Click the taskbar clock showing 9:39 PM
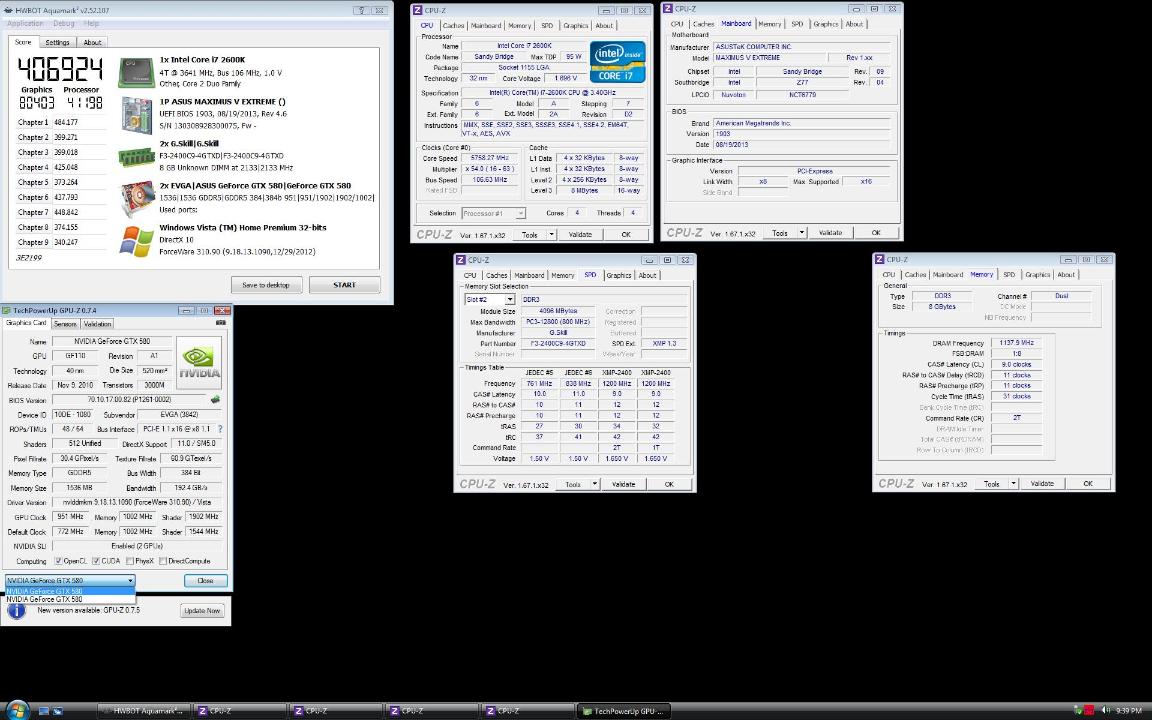 point(1128,710)
